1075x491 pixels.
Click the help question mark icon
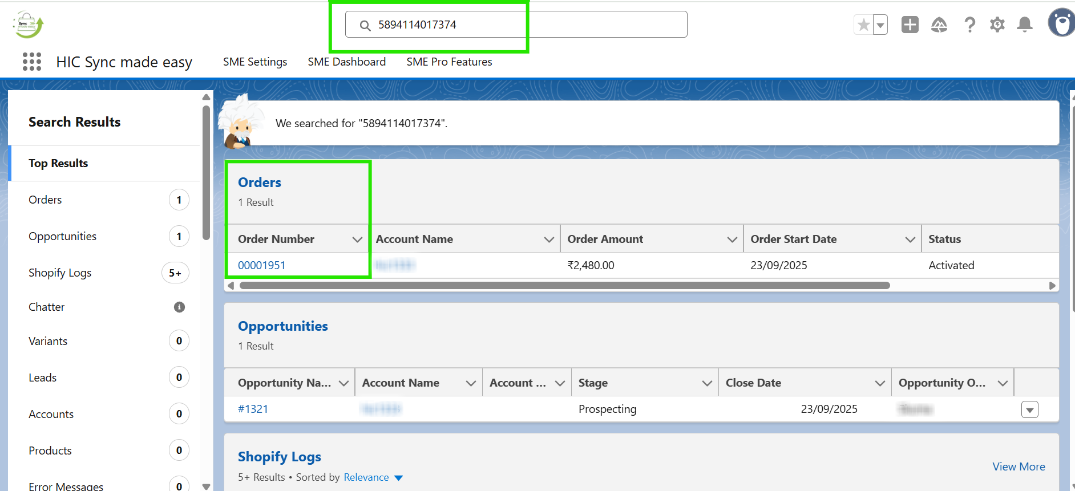coord(969,25)
